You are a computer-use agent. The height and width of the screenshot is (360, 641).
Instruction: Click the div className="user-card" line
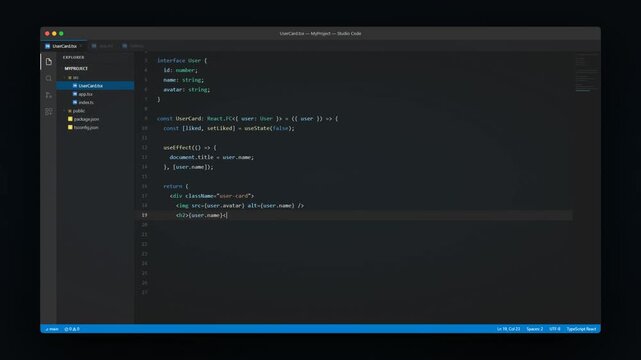212,196
